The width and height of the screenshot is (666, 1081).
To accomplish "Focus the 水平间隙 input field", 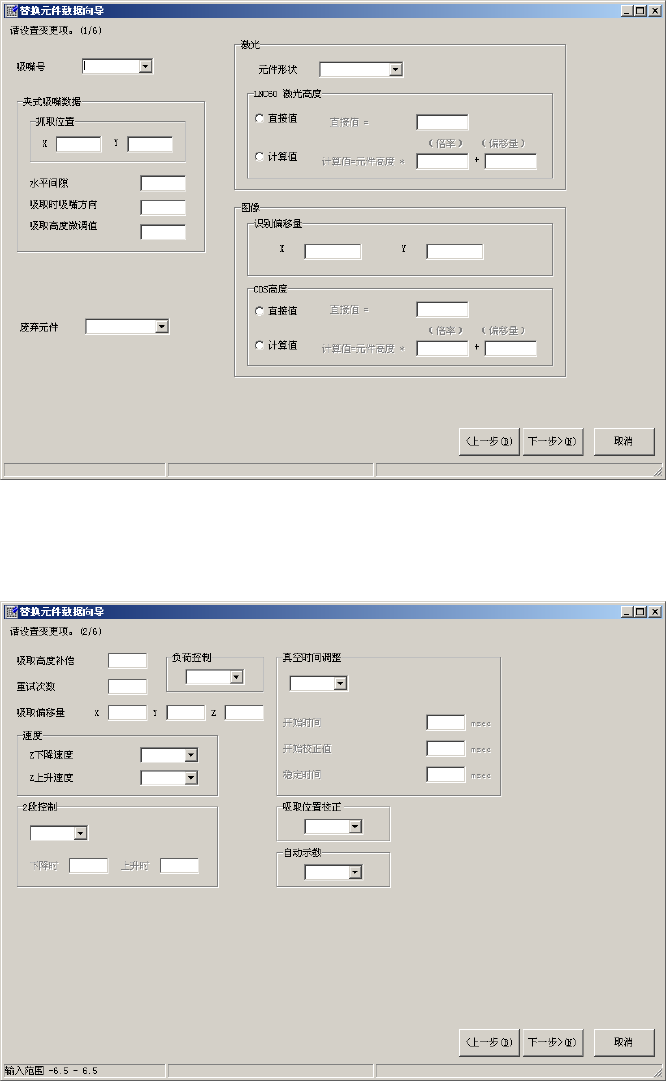I will tap(163, 183).
